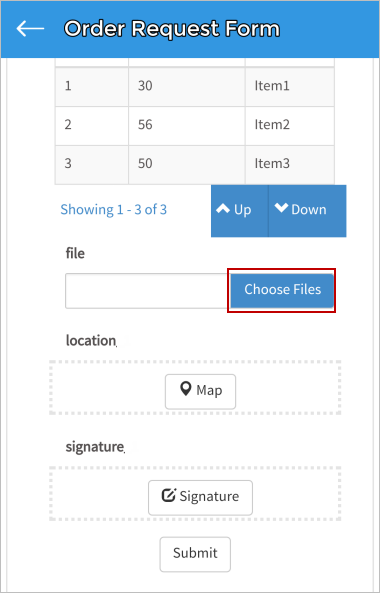Click the Order Request Form title
380x593 pixels.
[x=172, y=29]
